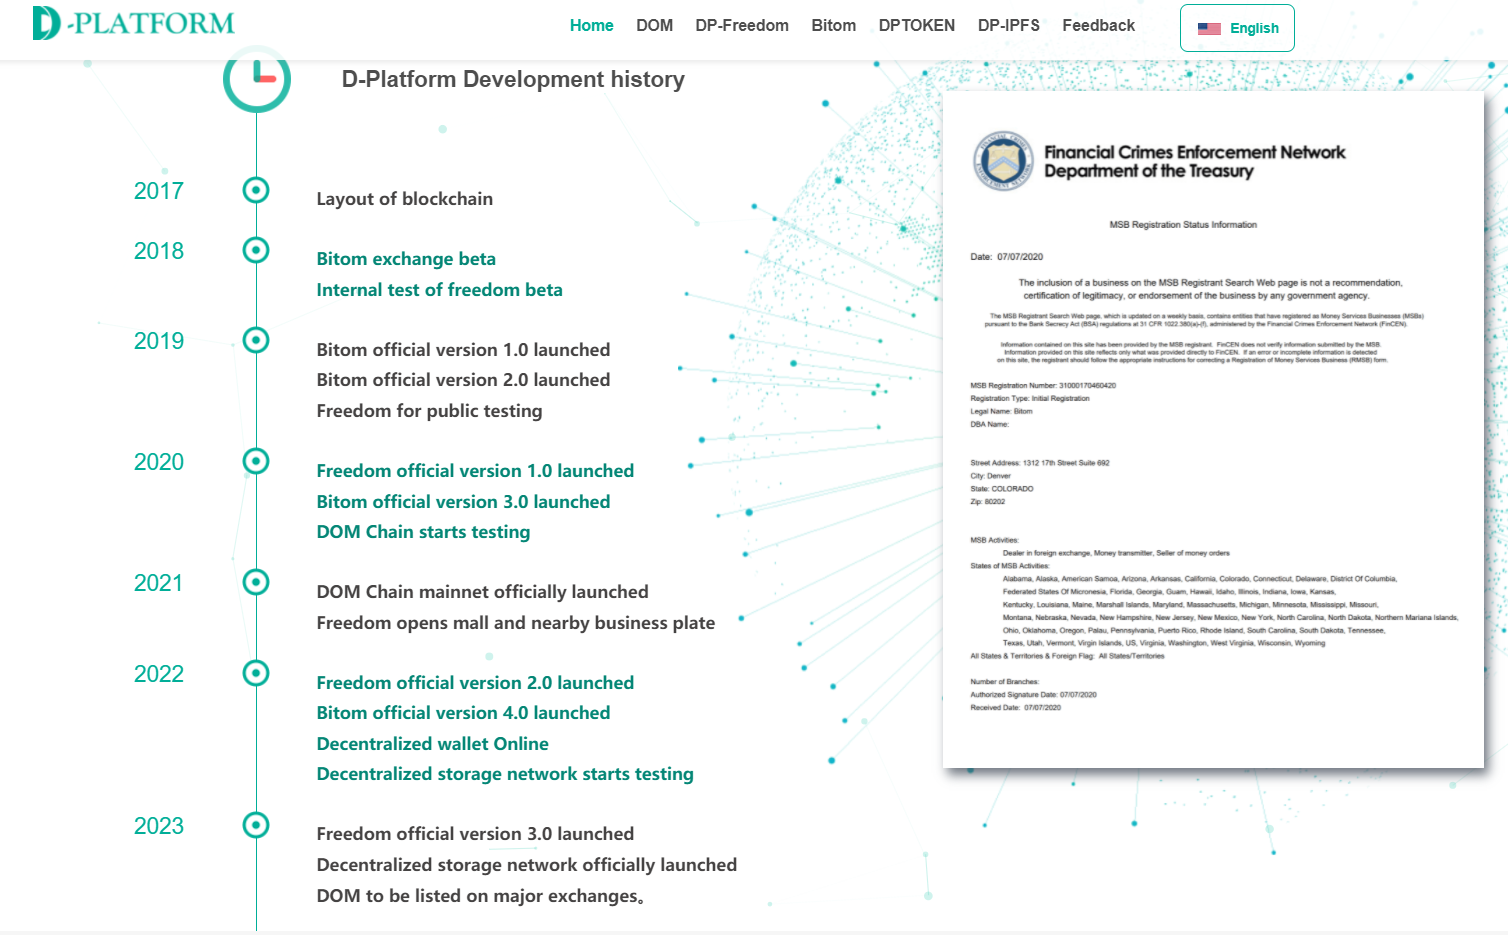Open the FinCEN MSB registration document image
Screen dimensions: 1508x935
1213,430
